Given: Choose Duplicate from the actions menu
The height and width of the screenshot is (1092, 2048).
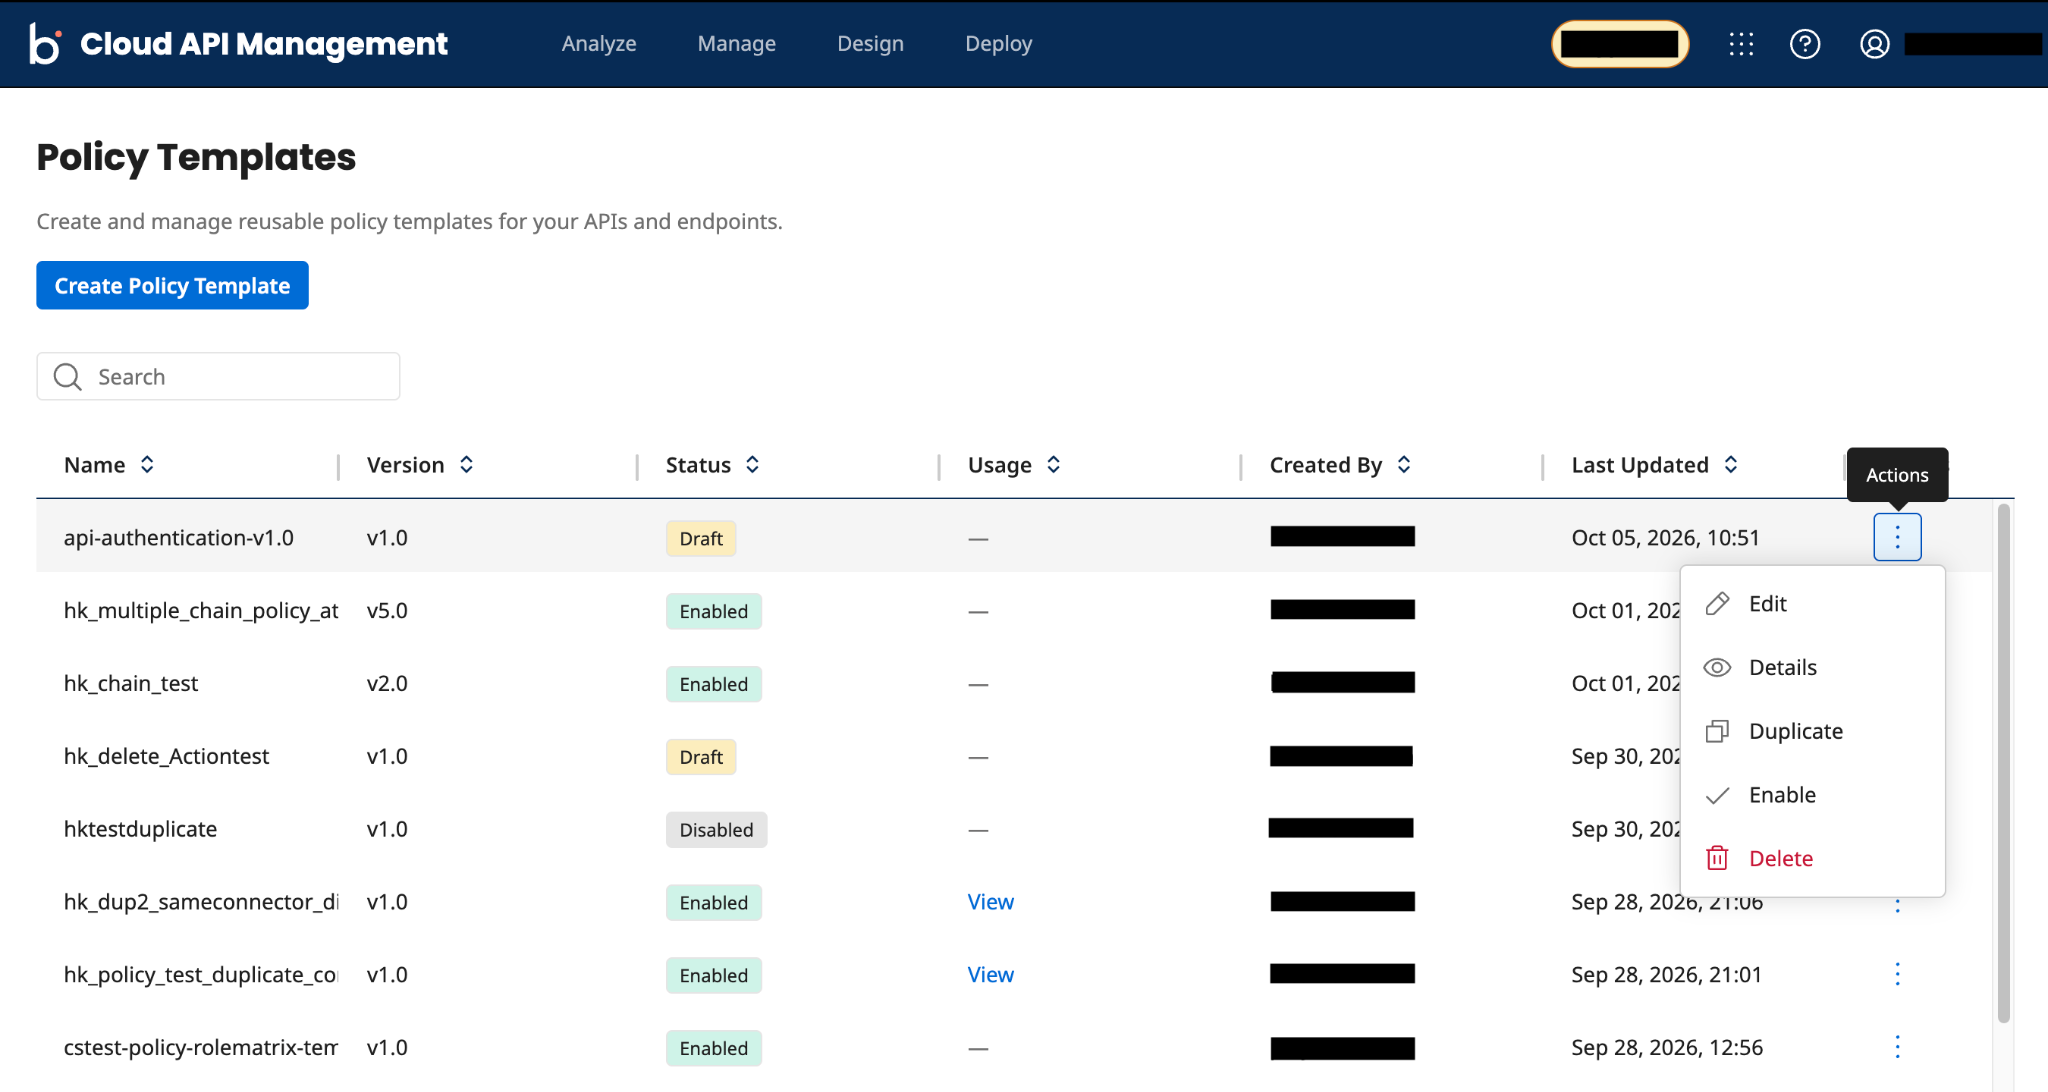Looking at the screenshot, I should click(x=1812, y=731).
